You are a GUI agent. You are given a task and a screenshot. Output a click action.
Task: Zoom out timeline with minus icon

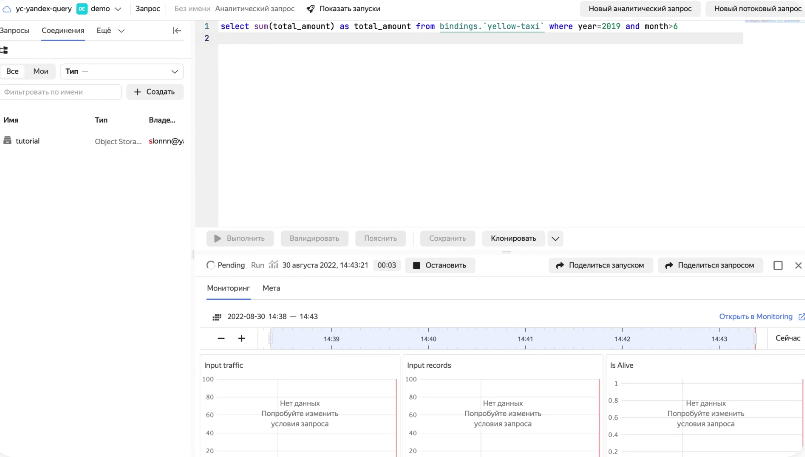tap(221, 339)
